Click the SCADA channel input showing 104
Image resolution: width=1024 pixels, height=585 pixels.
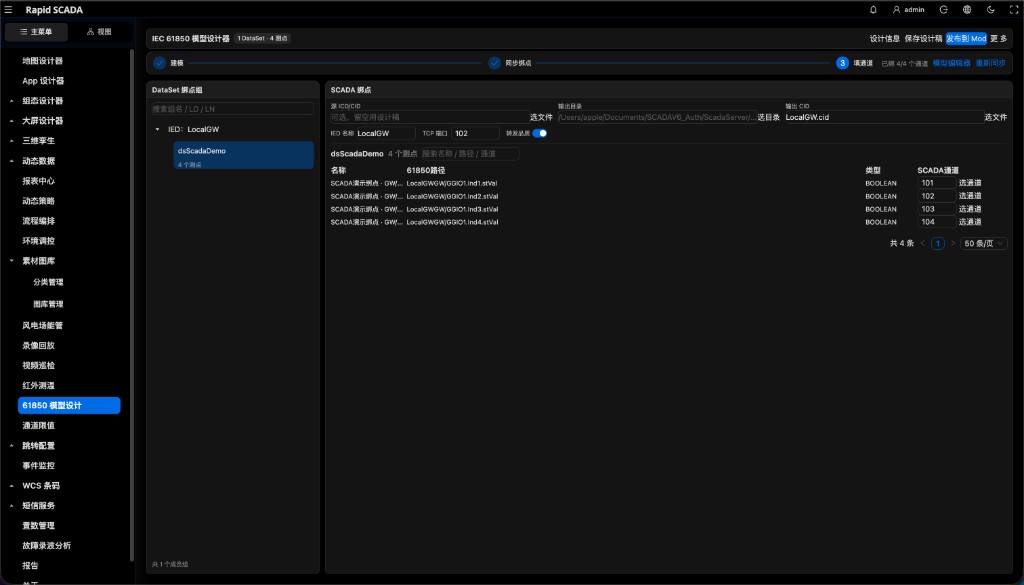(x=936, y=222)
